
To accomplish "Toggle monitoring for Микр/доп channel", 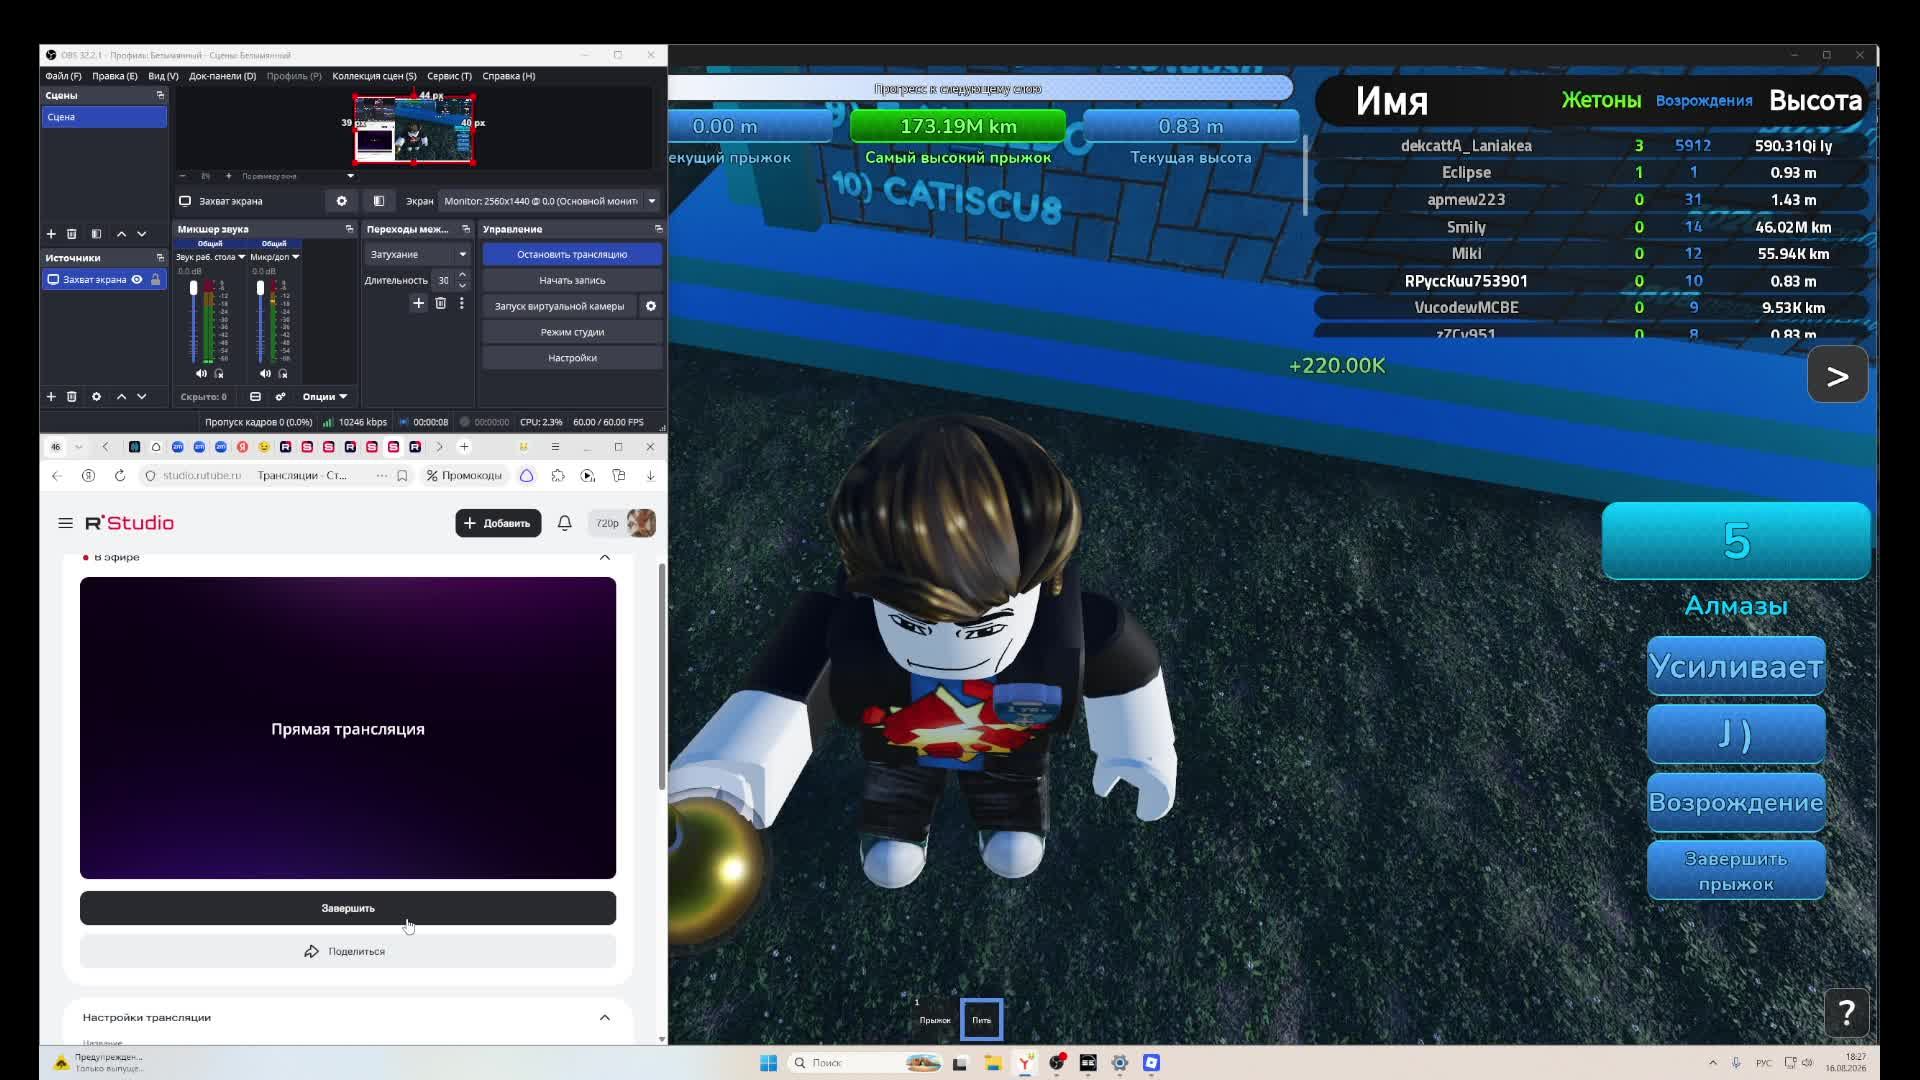I will [283, 374].
